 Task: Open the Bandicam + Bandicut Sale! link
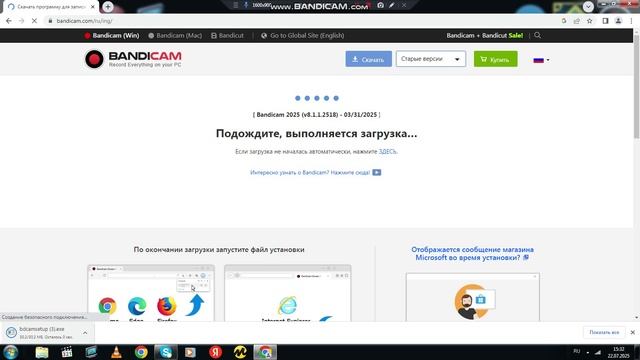[x=484, y=36]
